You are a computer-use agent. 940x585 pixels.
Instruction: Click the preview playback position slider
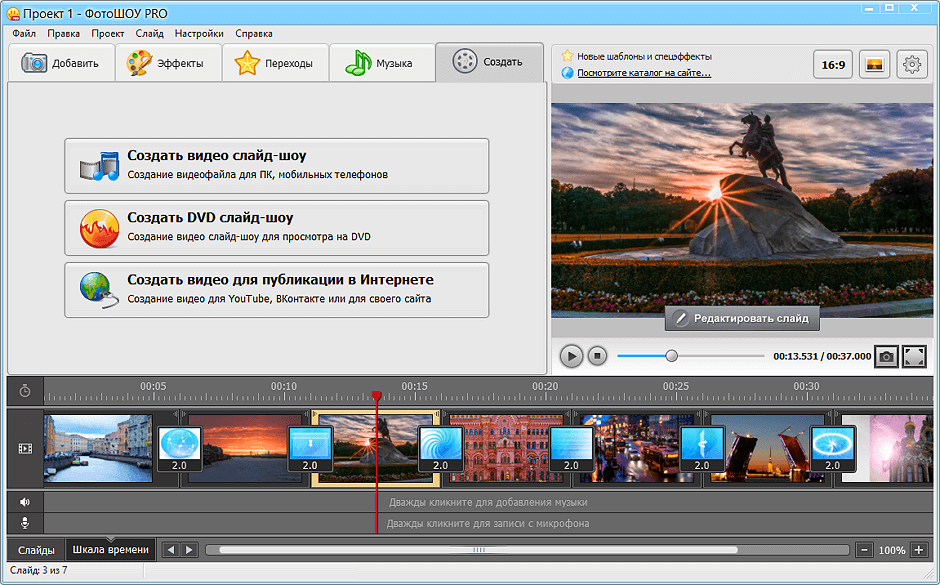(671, 356)
